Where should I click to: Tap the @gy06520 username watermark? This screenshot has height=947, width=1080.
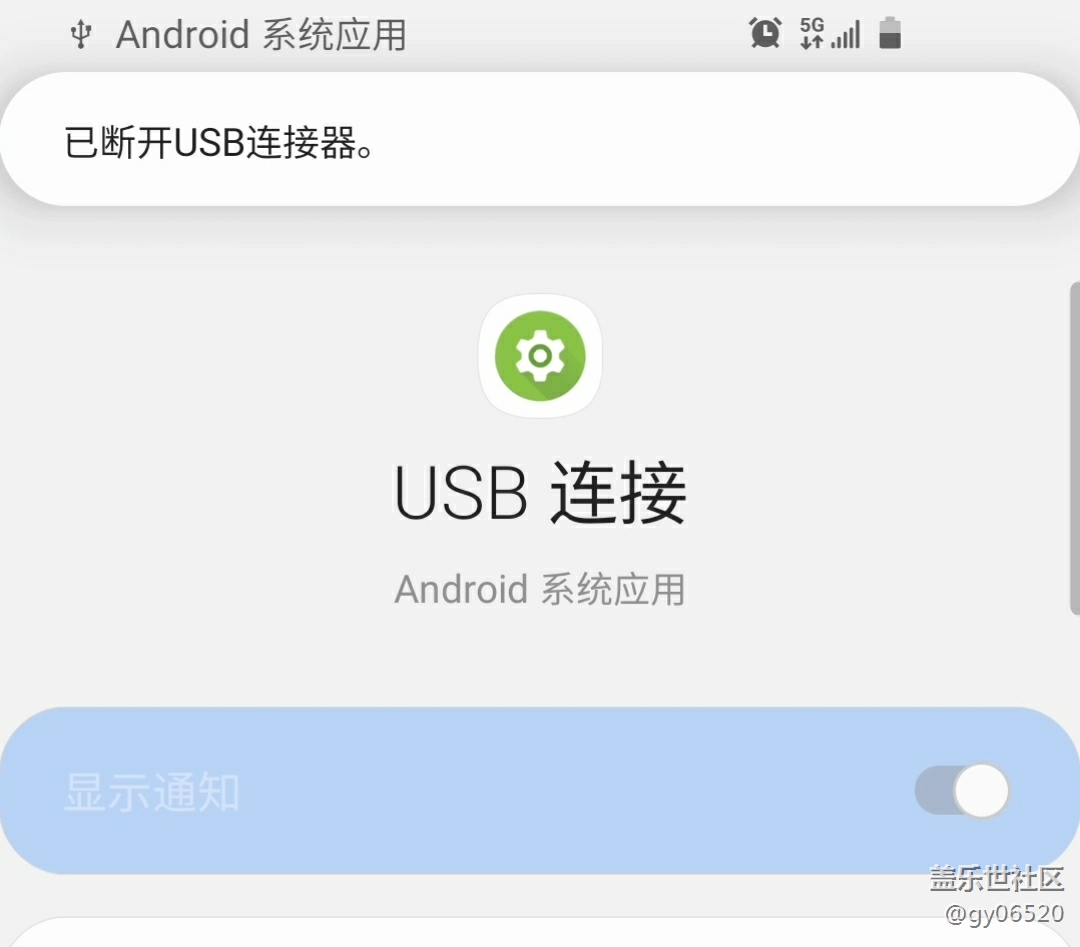[1004, 913]
